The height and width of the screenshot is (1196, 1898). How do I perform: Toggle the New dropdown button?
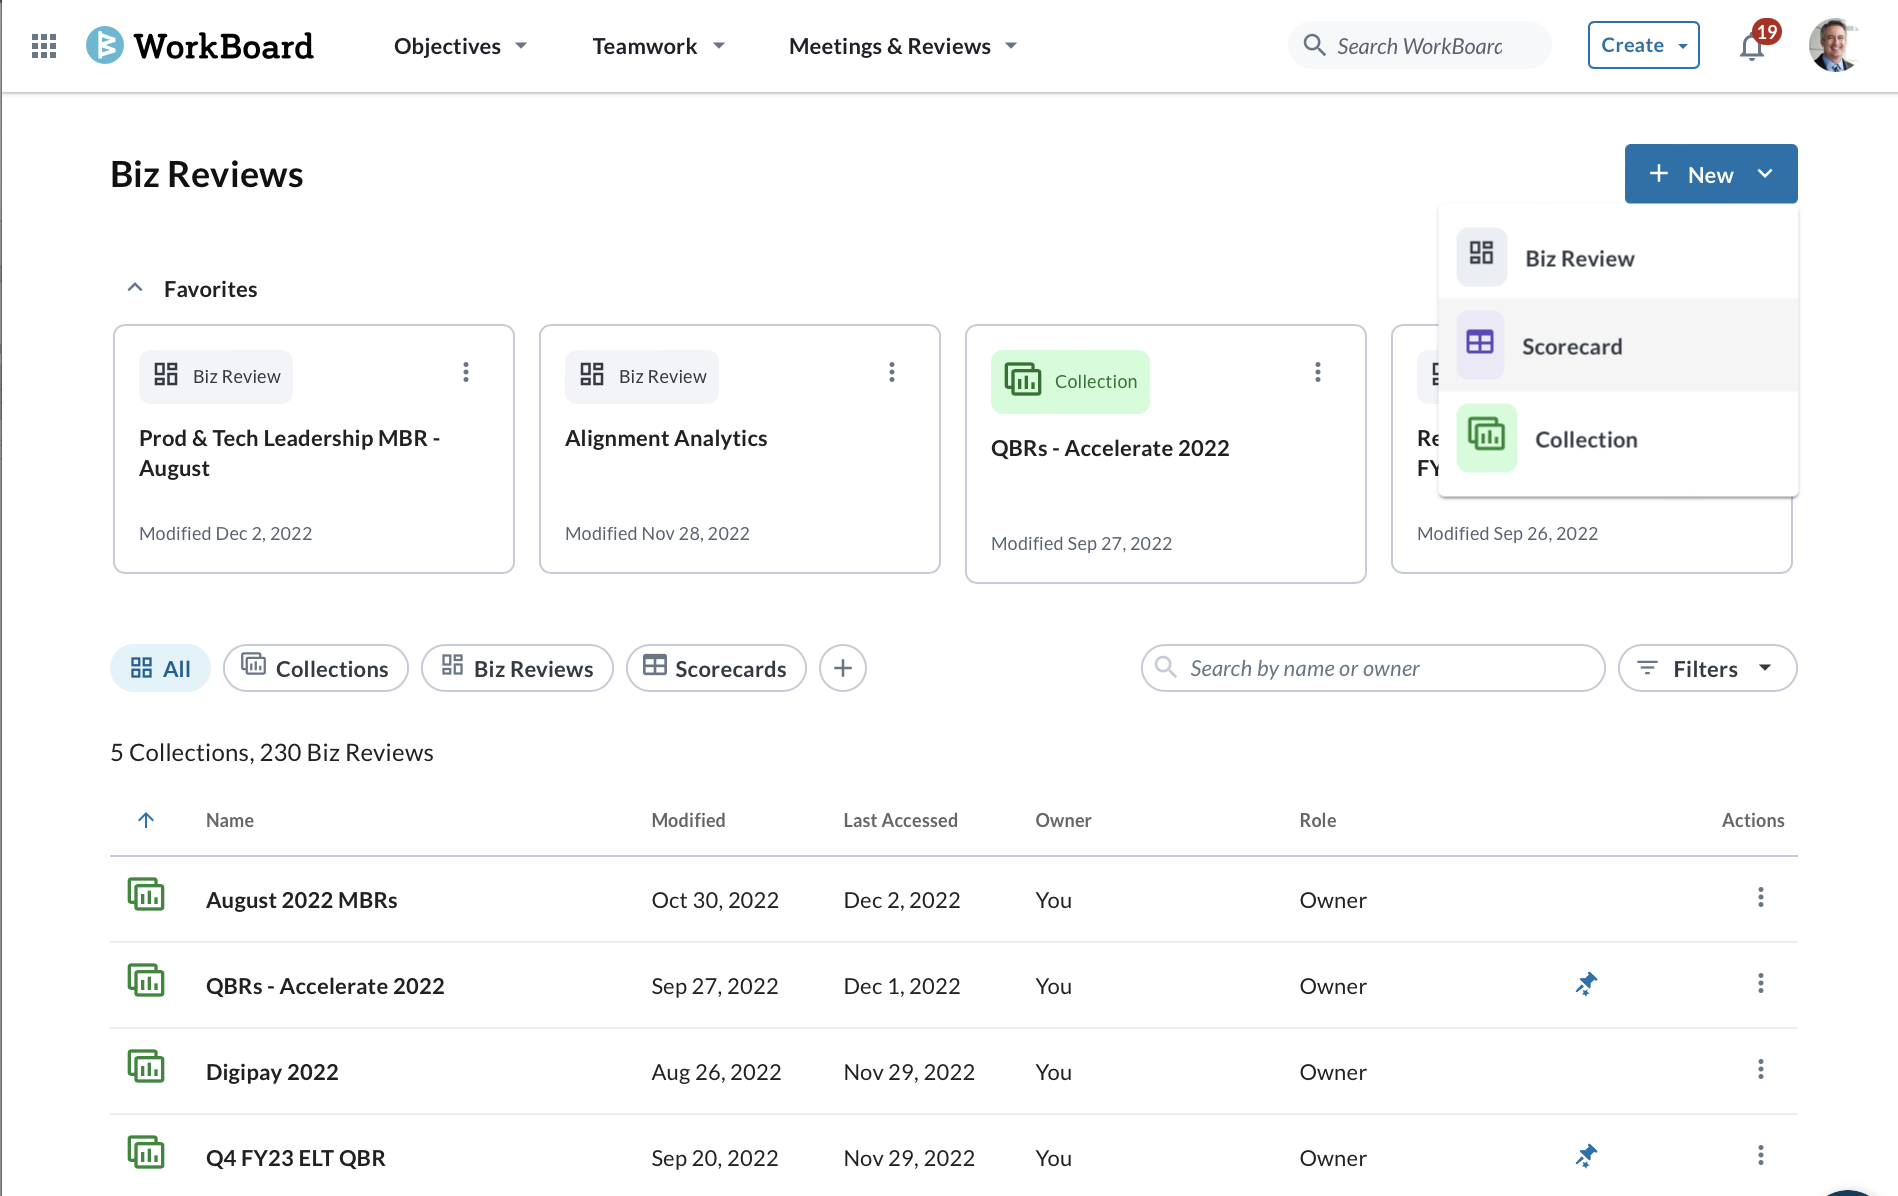1711,174
